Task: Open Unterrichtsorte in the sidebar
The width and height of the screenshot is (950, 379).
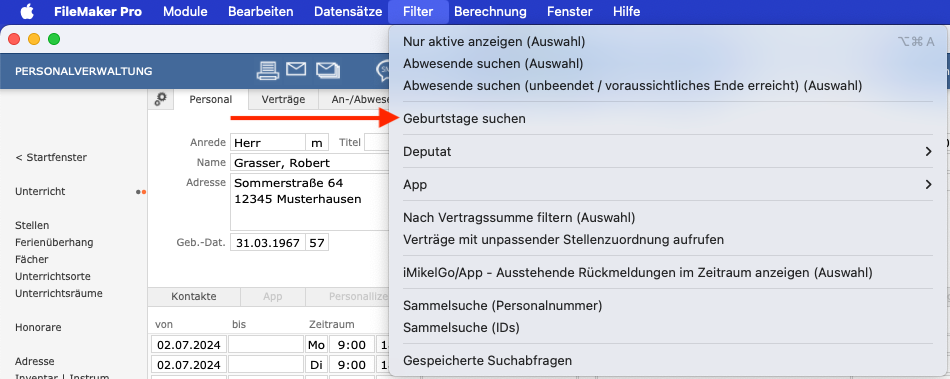Action: 53,276
